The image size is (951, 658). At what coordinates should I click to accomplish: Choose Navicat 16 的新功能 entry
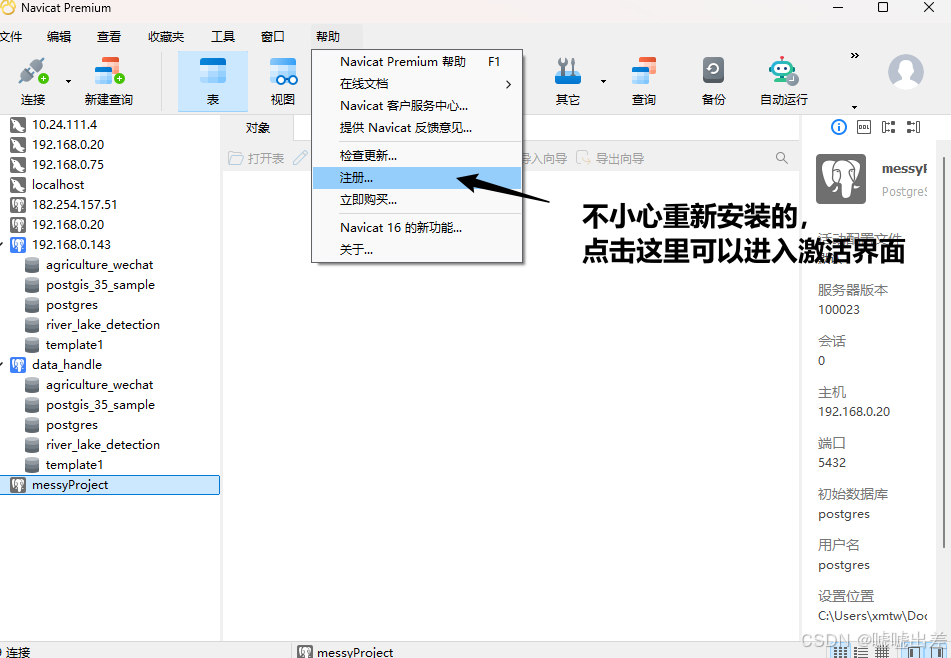coord(417,228)
